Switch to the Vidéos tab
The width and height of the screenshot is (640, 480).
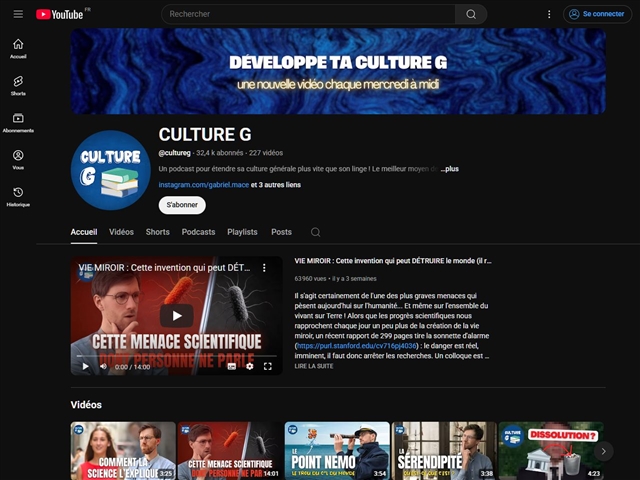point(121,232)
